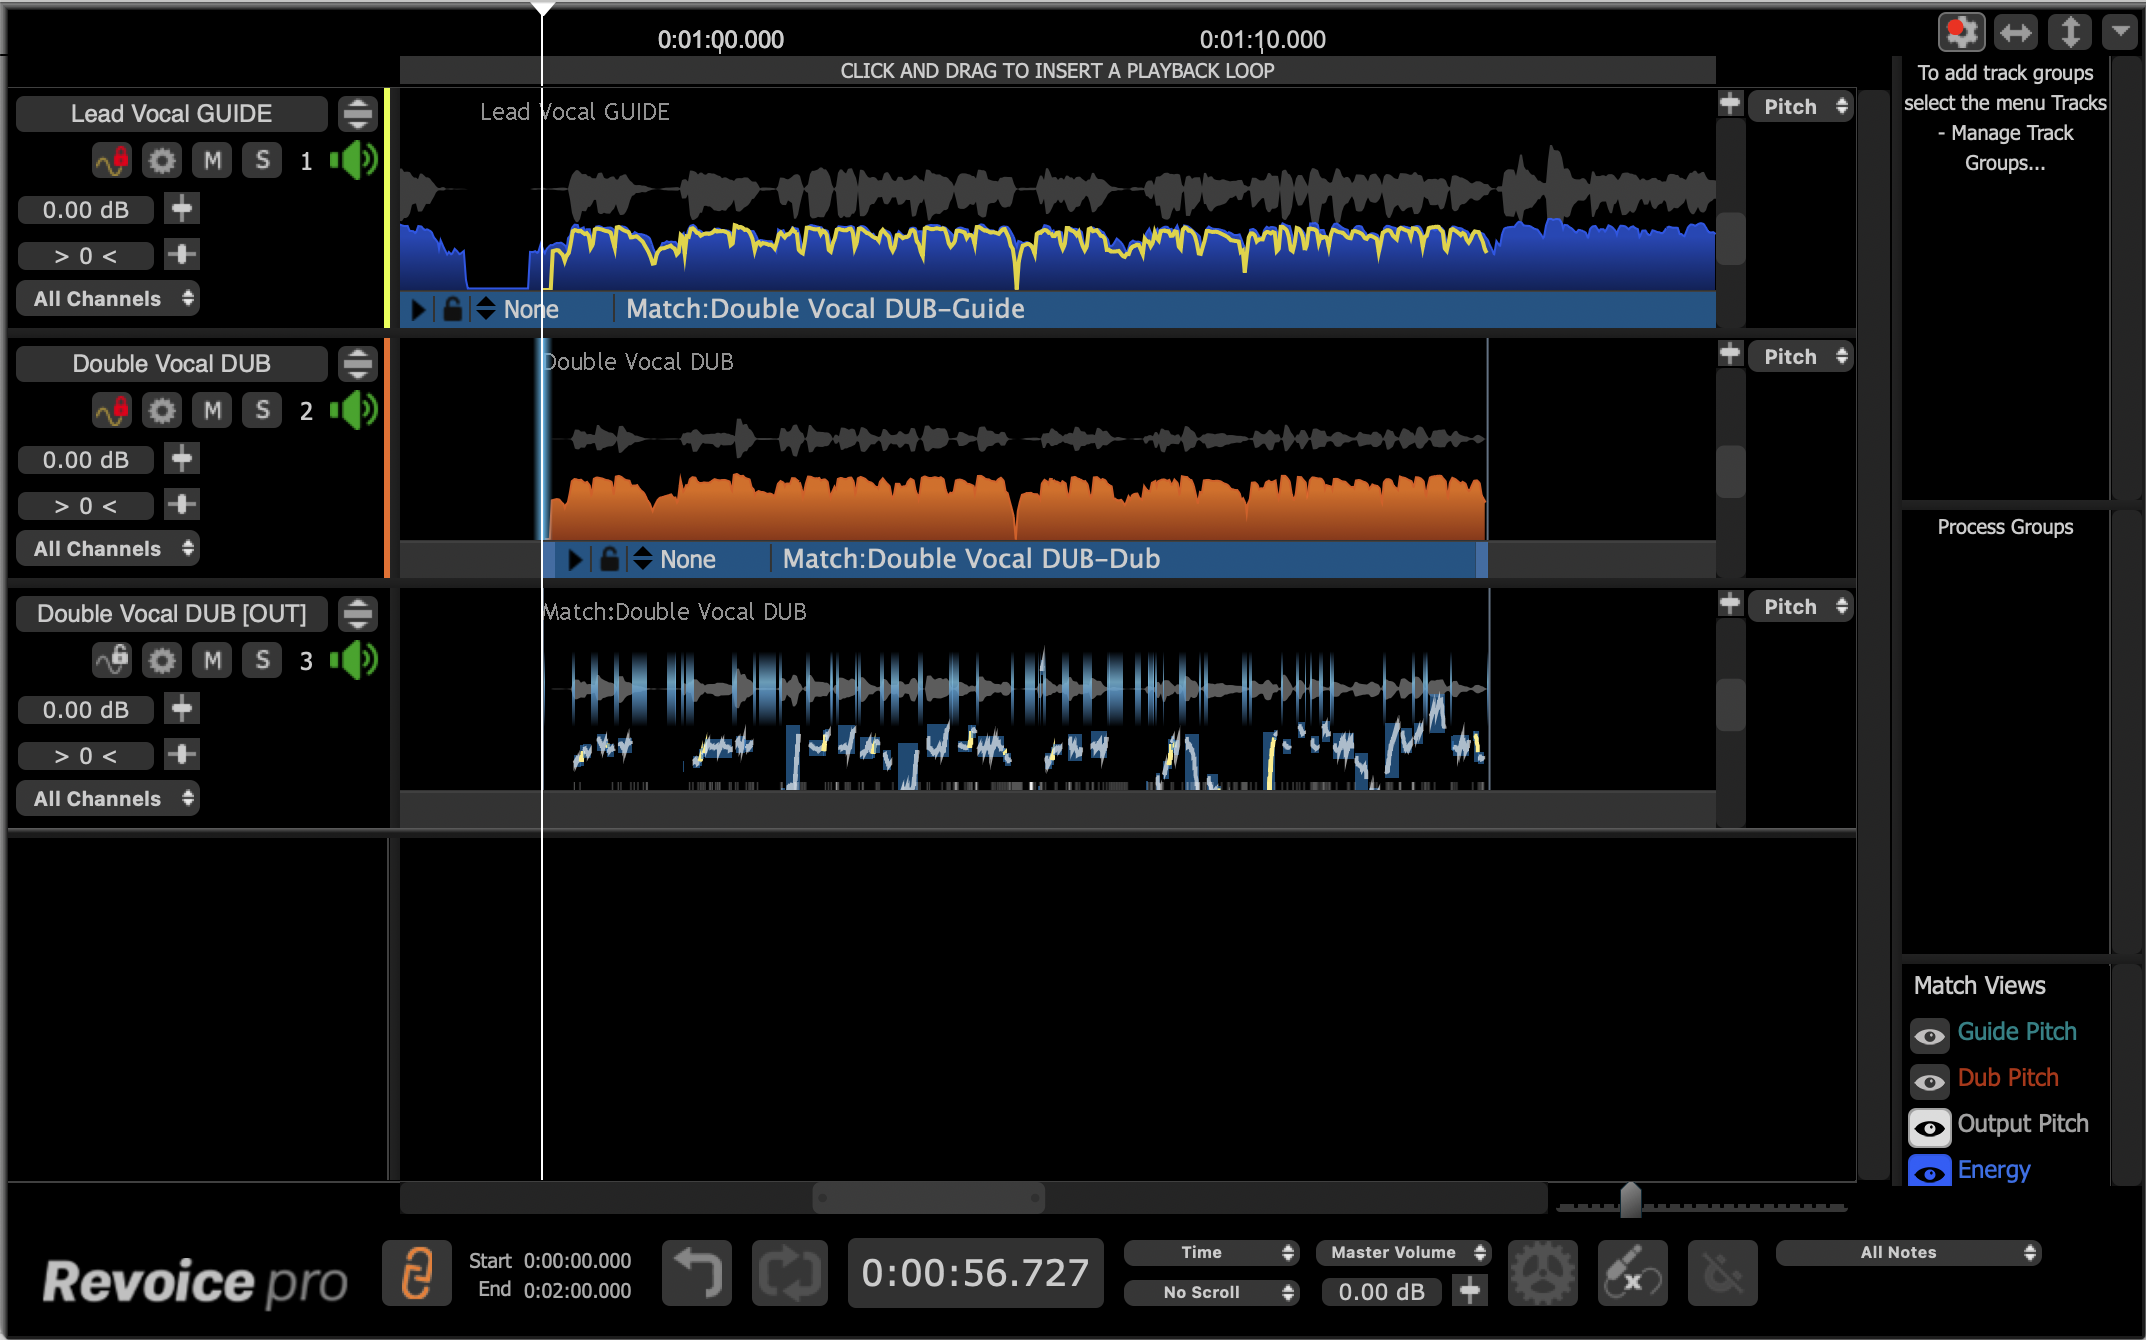The width and height of the screenshot is (2146, 1340).
Task: Hide the Energy match view
Action: (1929, 1172)
